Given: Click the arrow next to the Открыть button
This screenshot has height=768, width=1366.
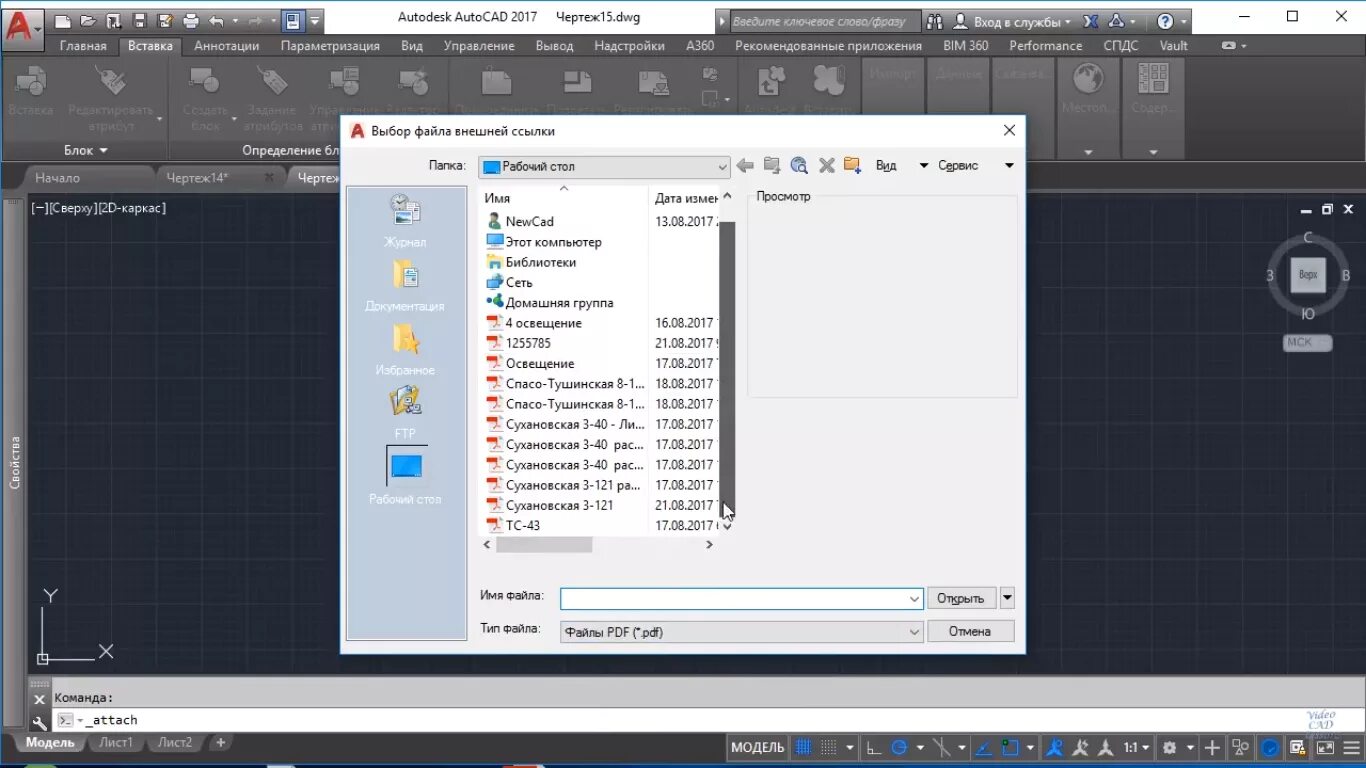Looking at the screenshot, I should [x=1007, y=598].
